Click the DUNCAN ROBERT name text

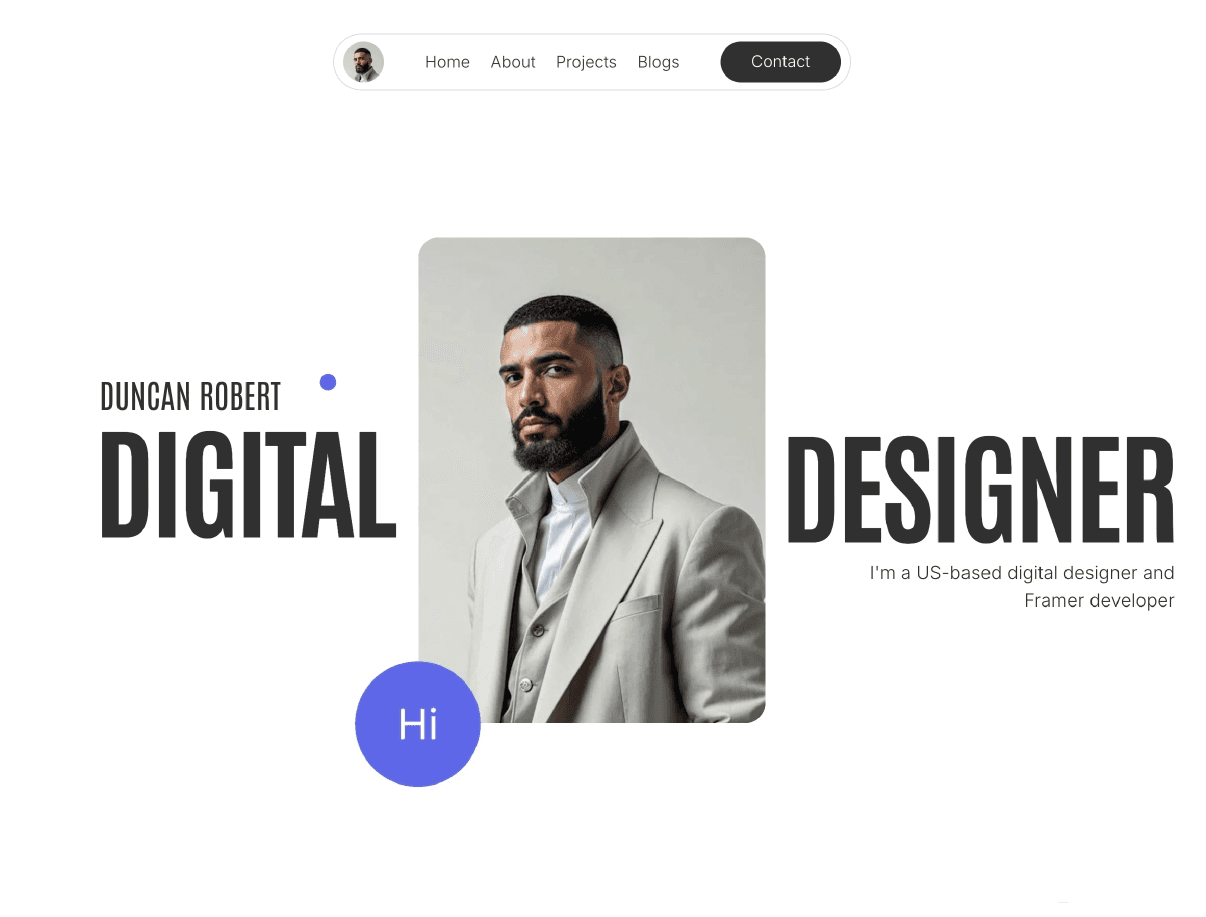(191, 397)
